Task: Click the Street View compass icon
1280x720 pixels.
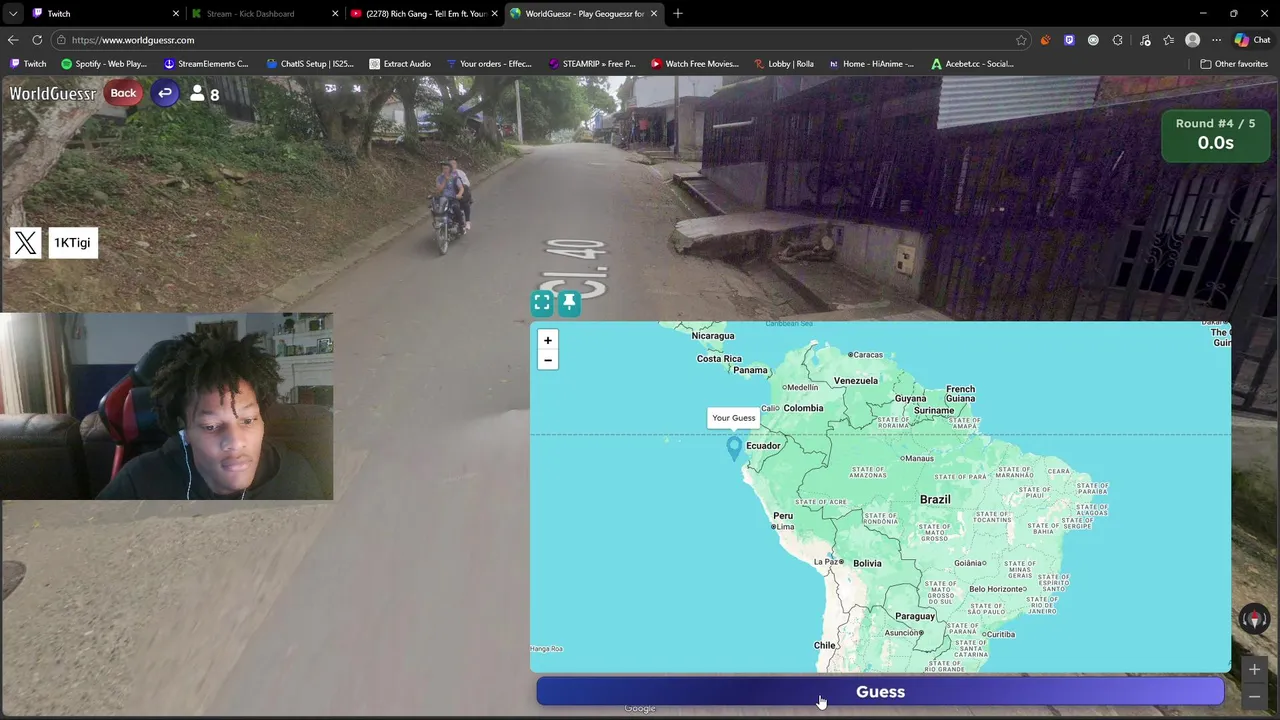Action: (x=1254, y=619)
